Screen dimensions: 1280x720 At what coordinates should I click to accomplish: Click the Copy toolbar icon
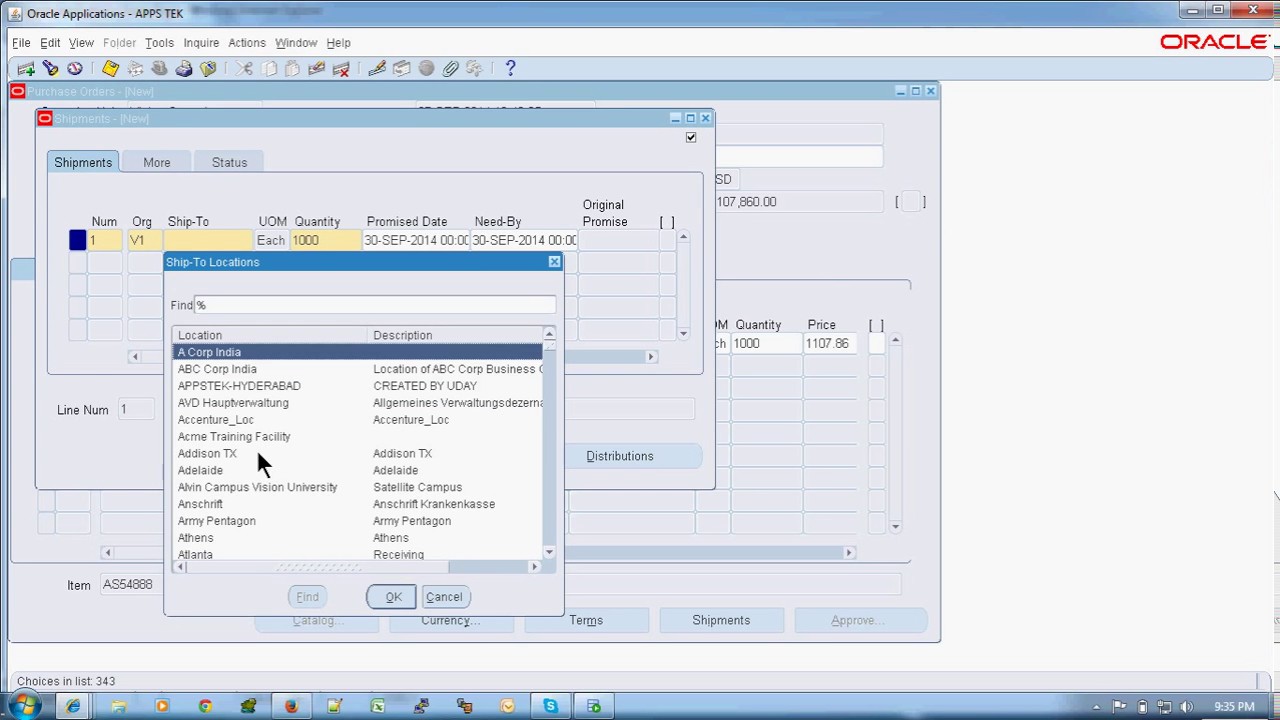(x=269, y=68)
